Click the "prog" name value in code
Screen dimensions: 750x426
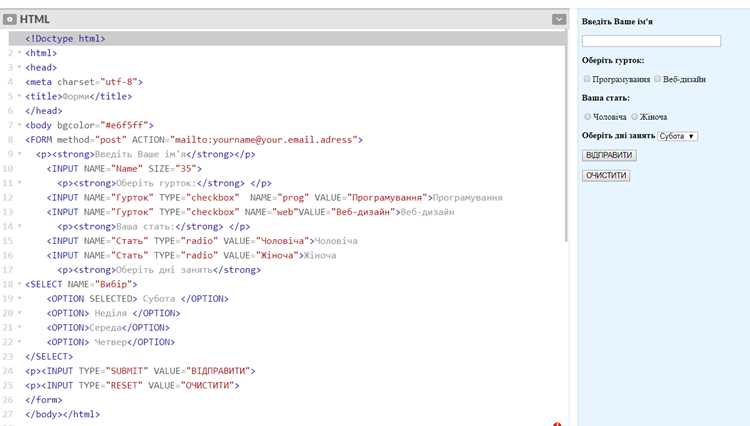pos(293,197)
